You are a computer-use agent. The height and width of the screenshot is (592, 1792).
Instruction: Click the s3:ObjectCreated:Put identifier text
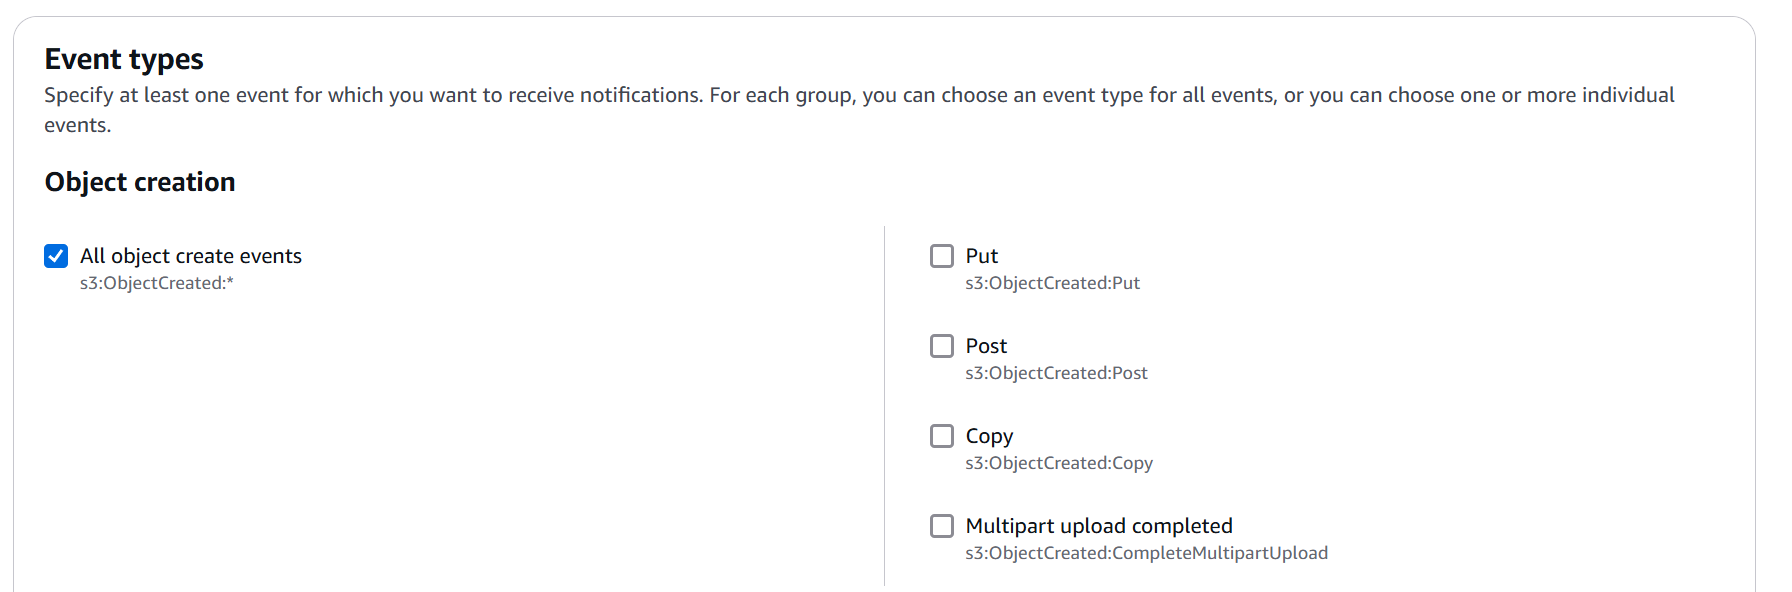(x=1052, y=283)
